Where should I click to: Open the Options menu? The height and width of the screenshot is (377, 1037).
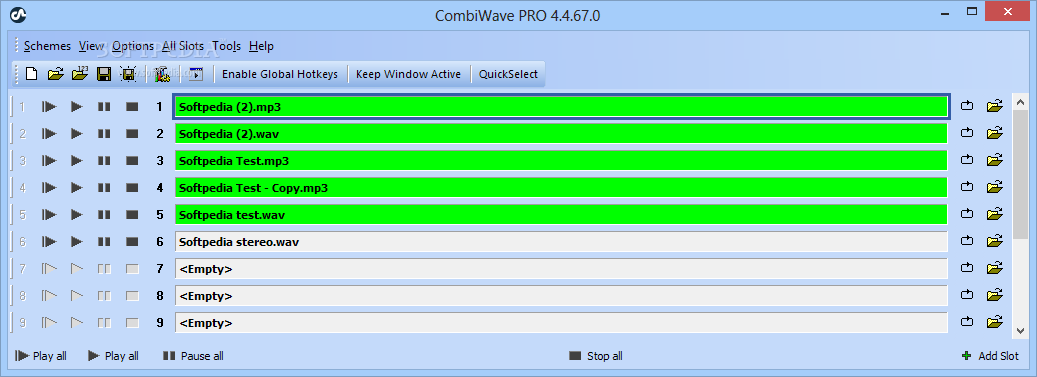(133, 46)
